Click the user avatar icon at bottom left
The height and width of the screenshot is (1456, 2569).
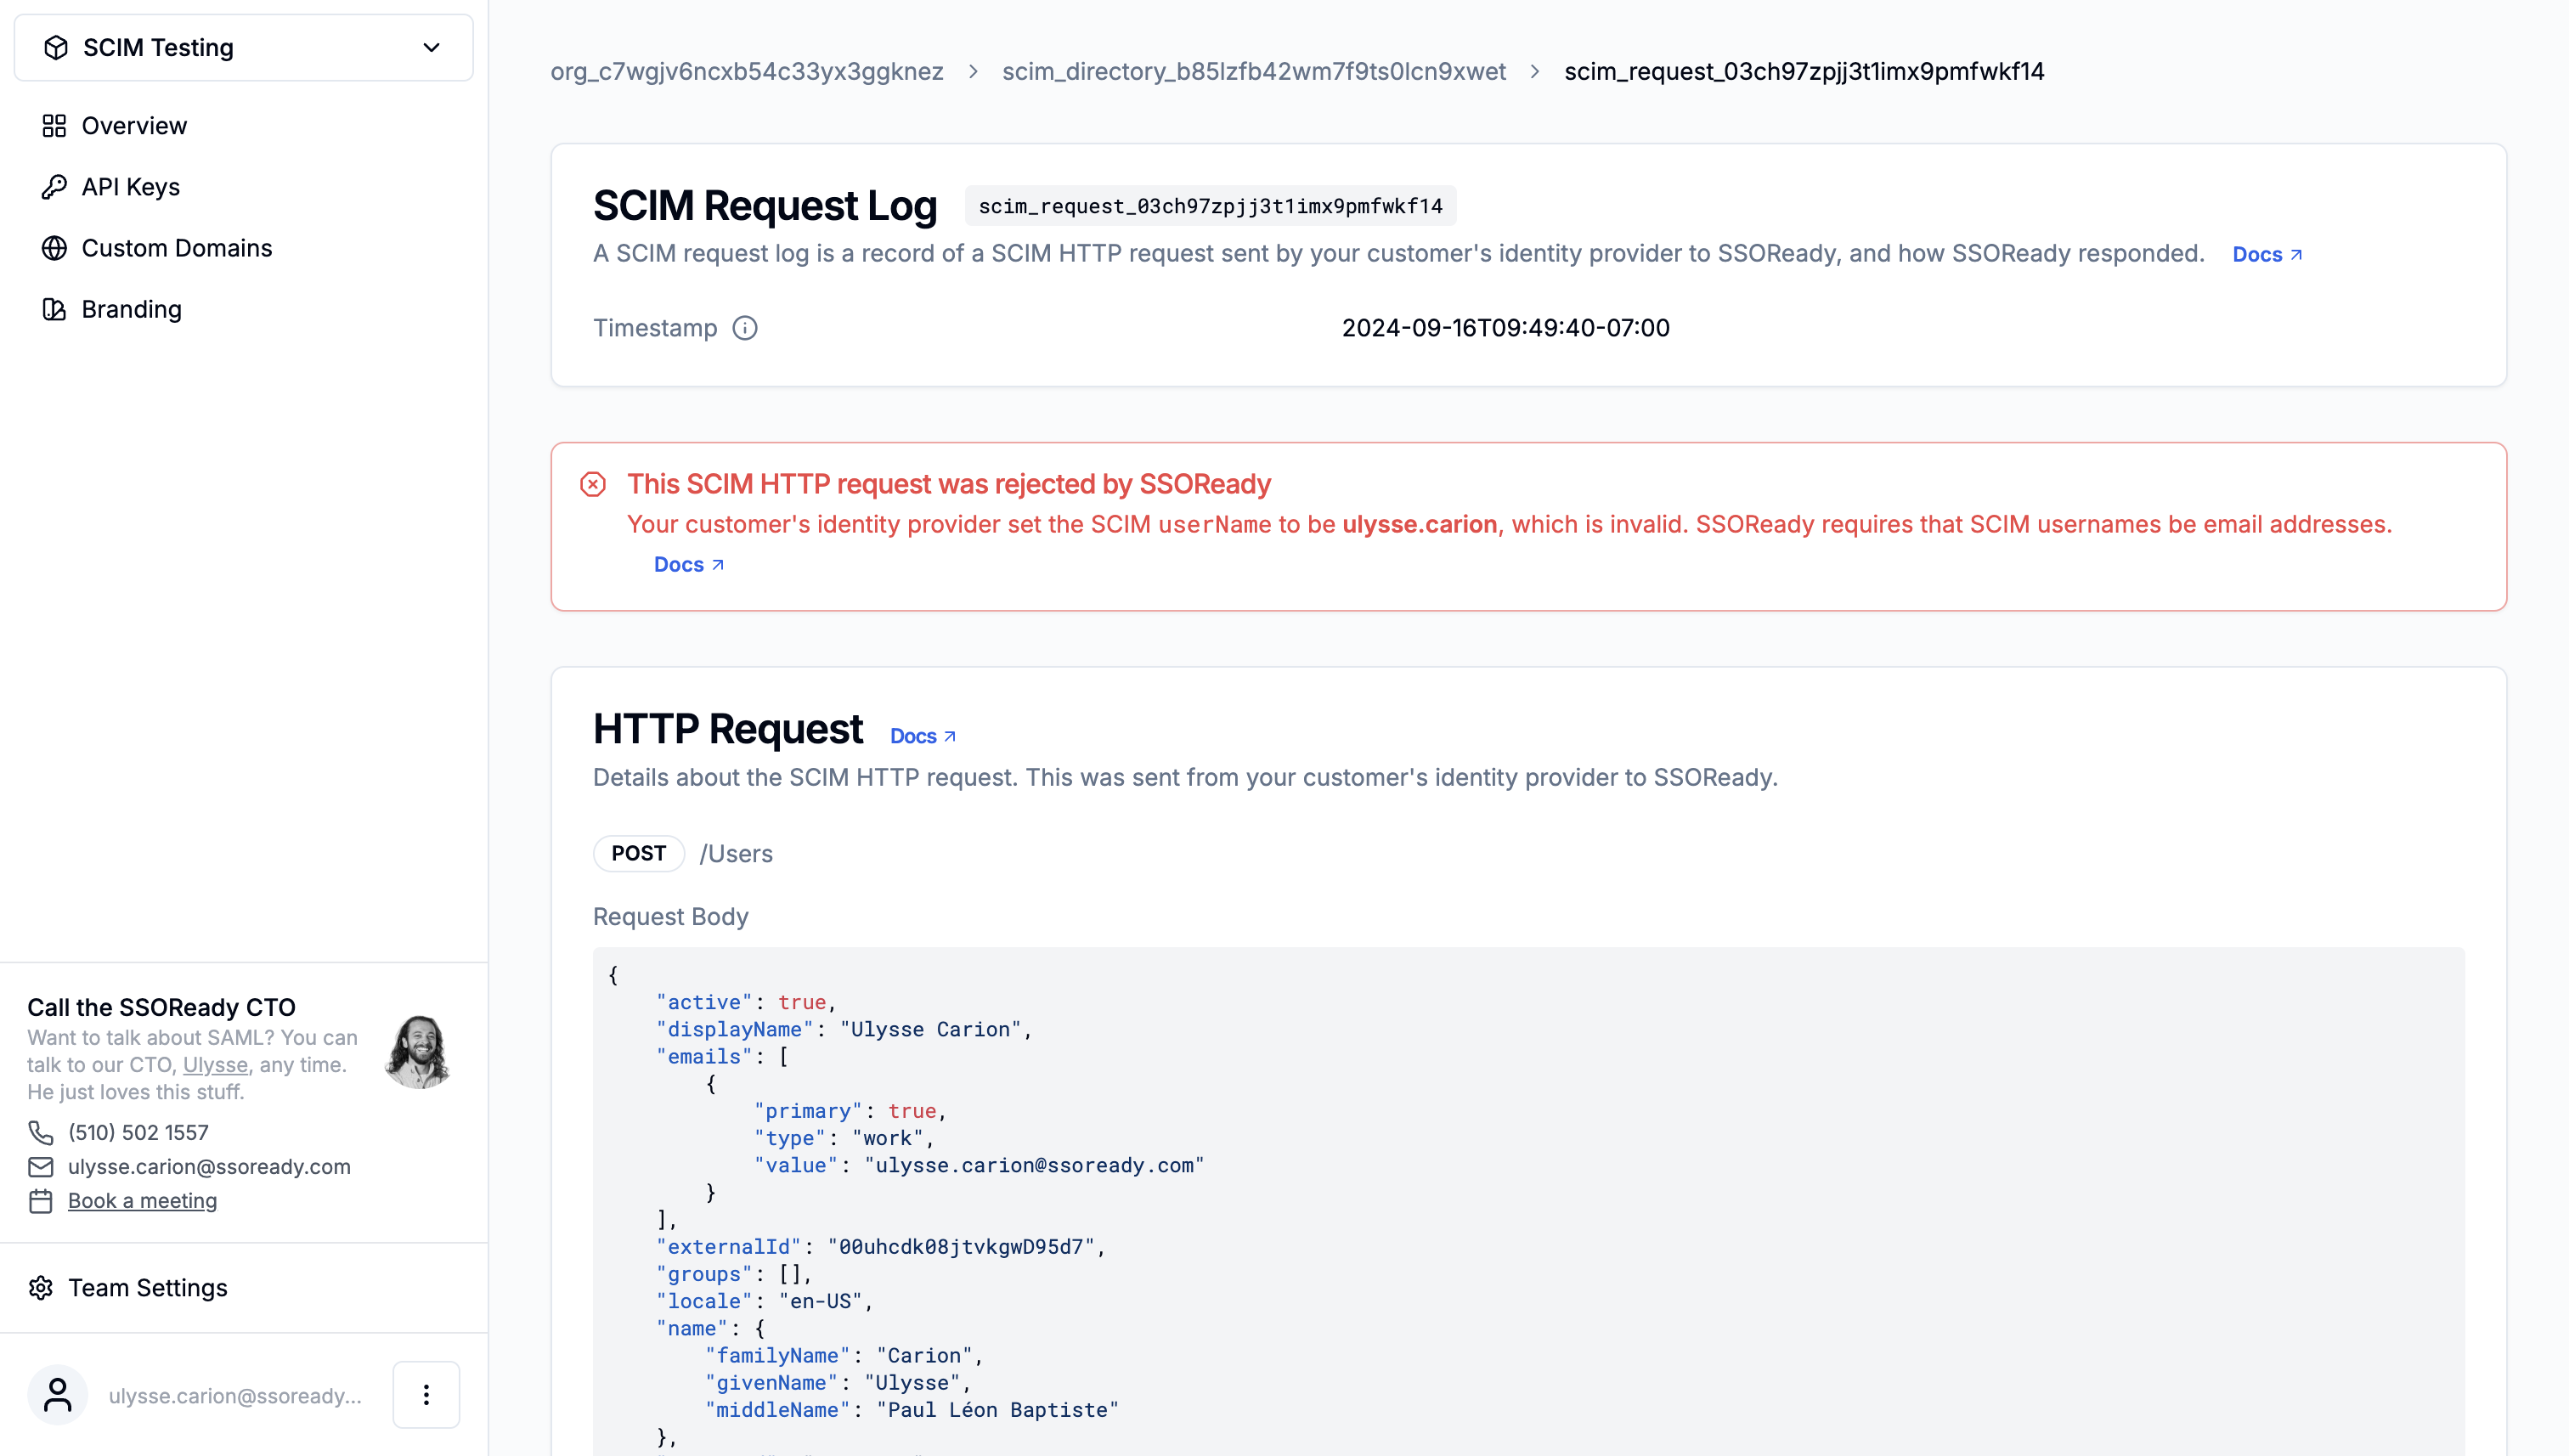tap(57, 1394)
